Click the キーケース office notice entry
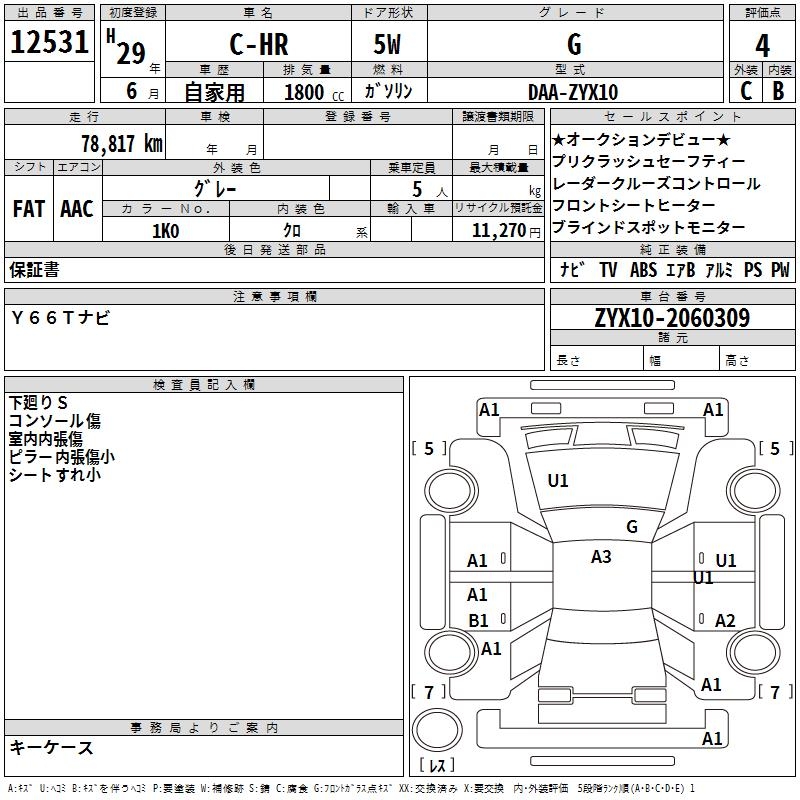 (52, 747)
